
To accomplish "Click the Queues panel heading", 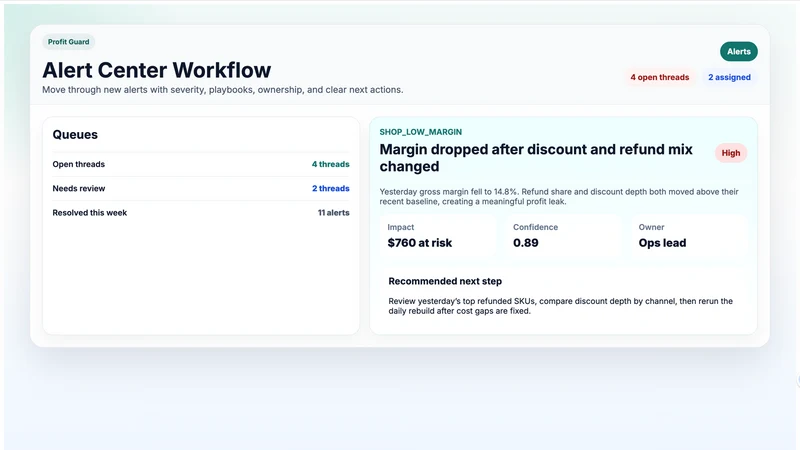I will (75, 135).
